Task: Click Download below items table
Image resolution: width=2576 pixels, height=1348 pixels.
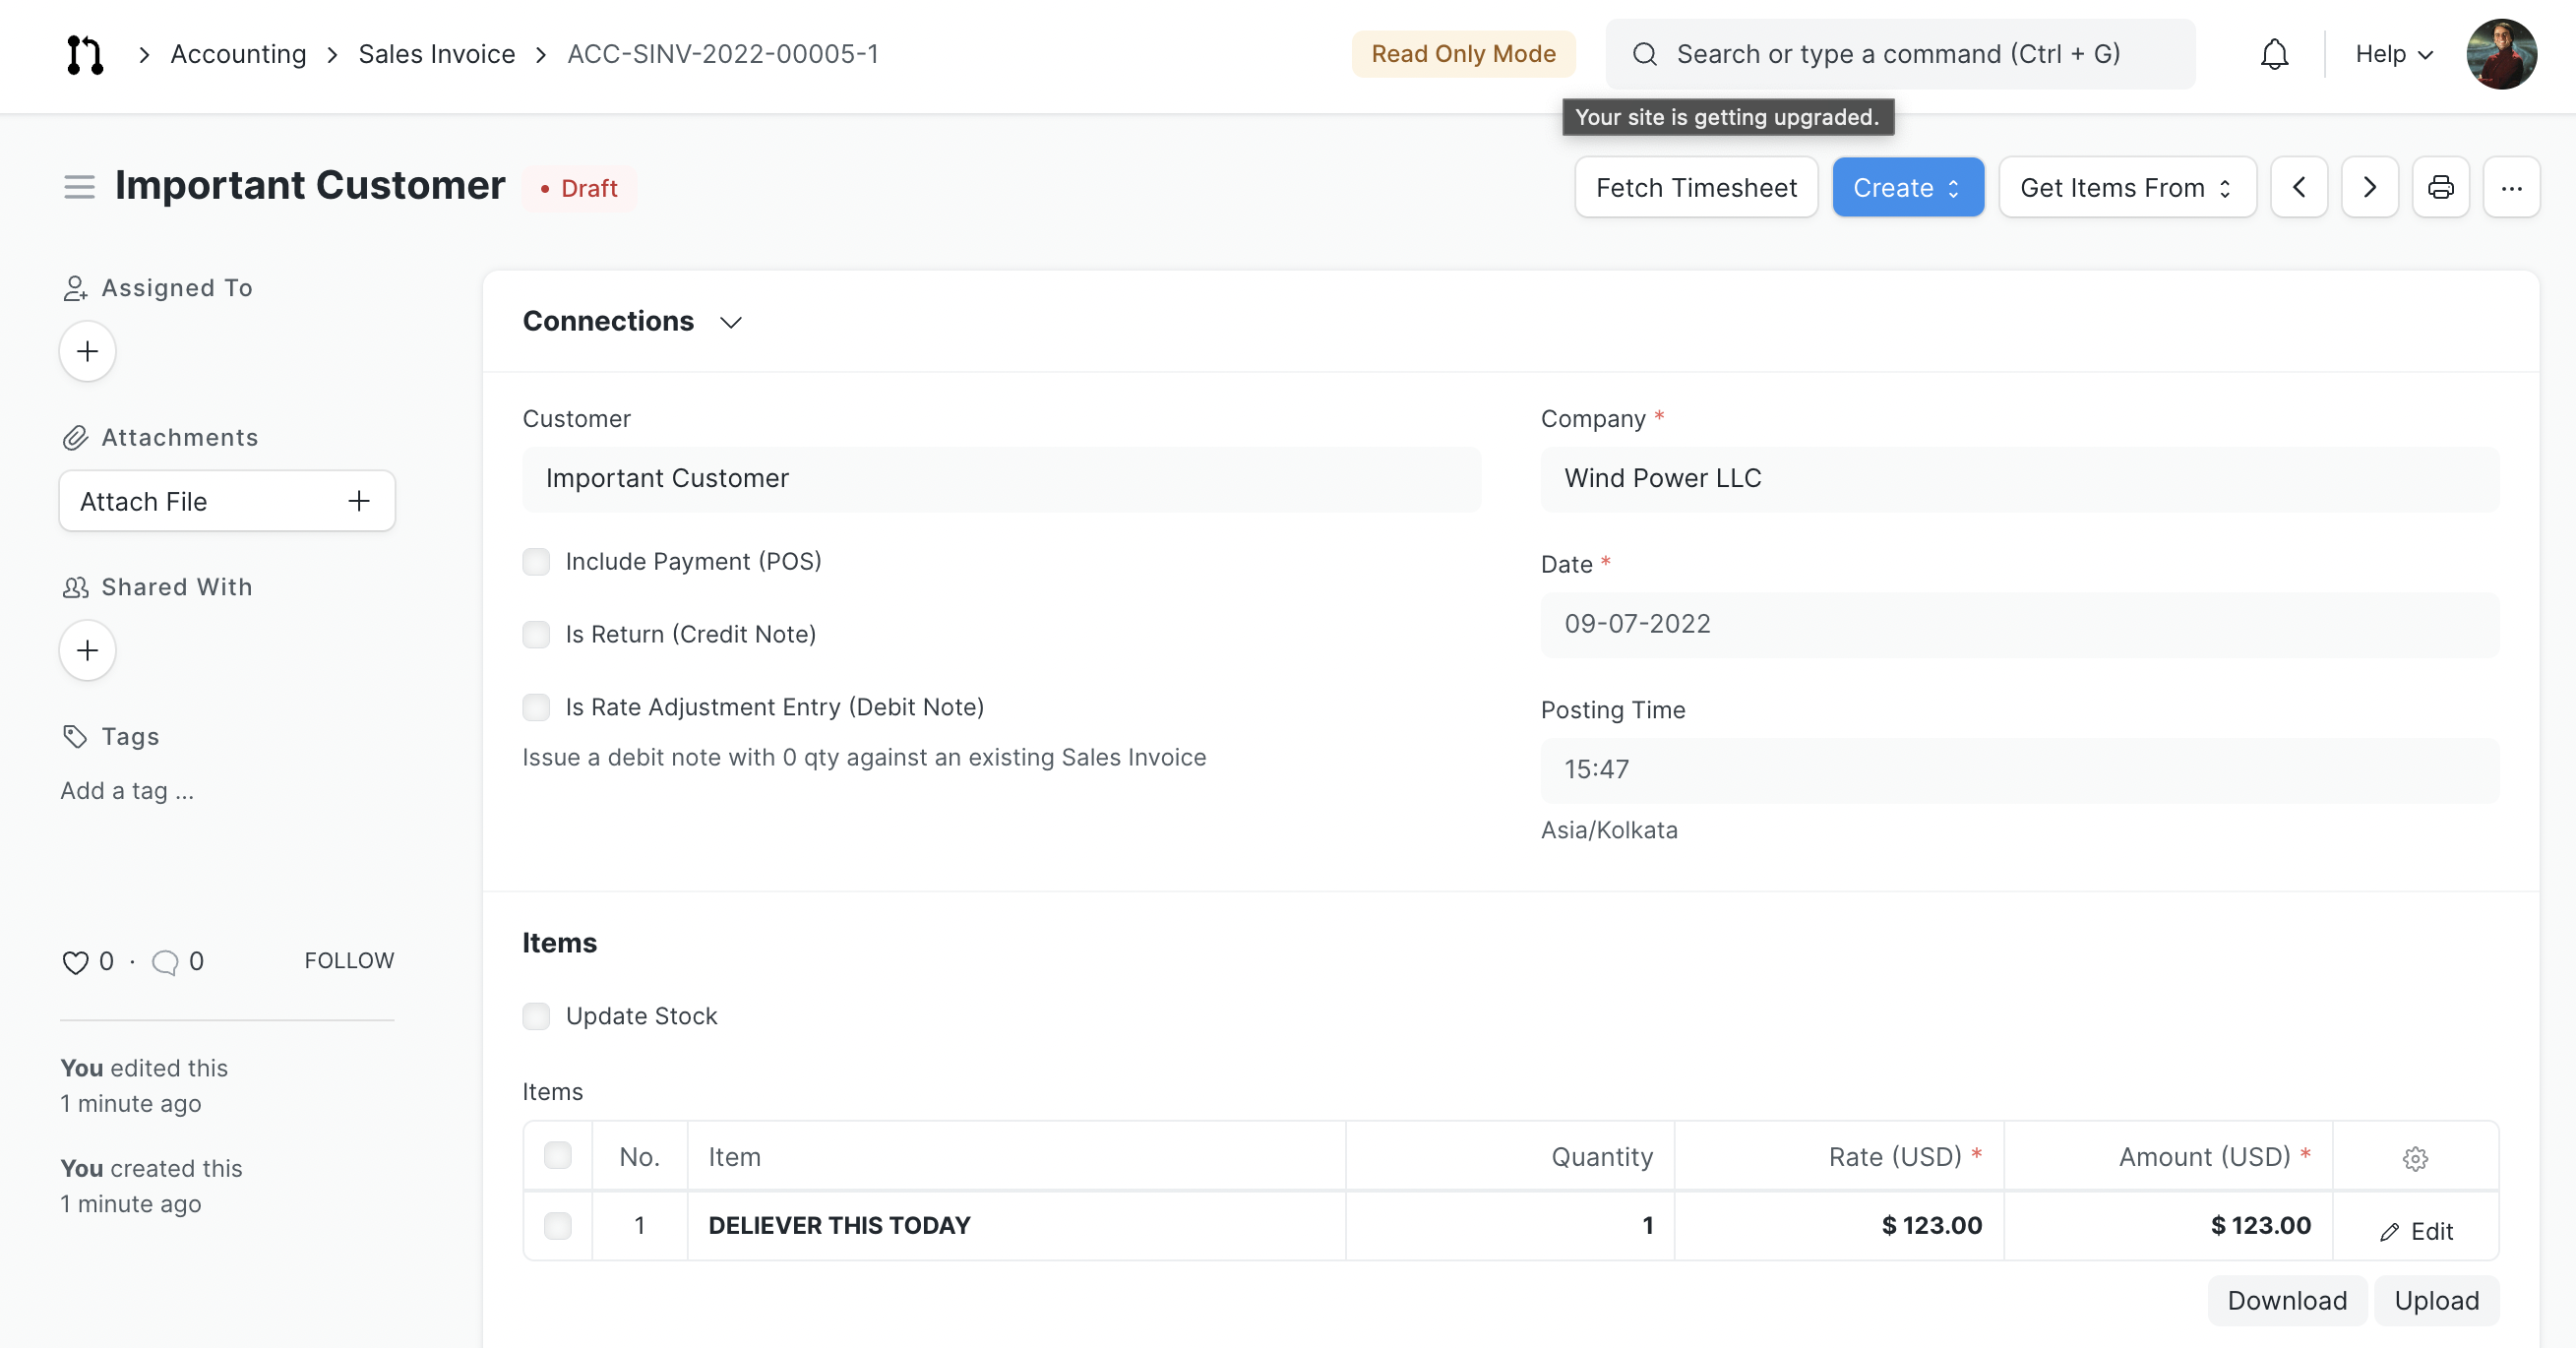Action: [x=2286, y=1300]
